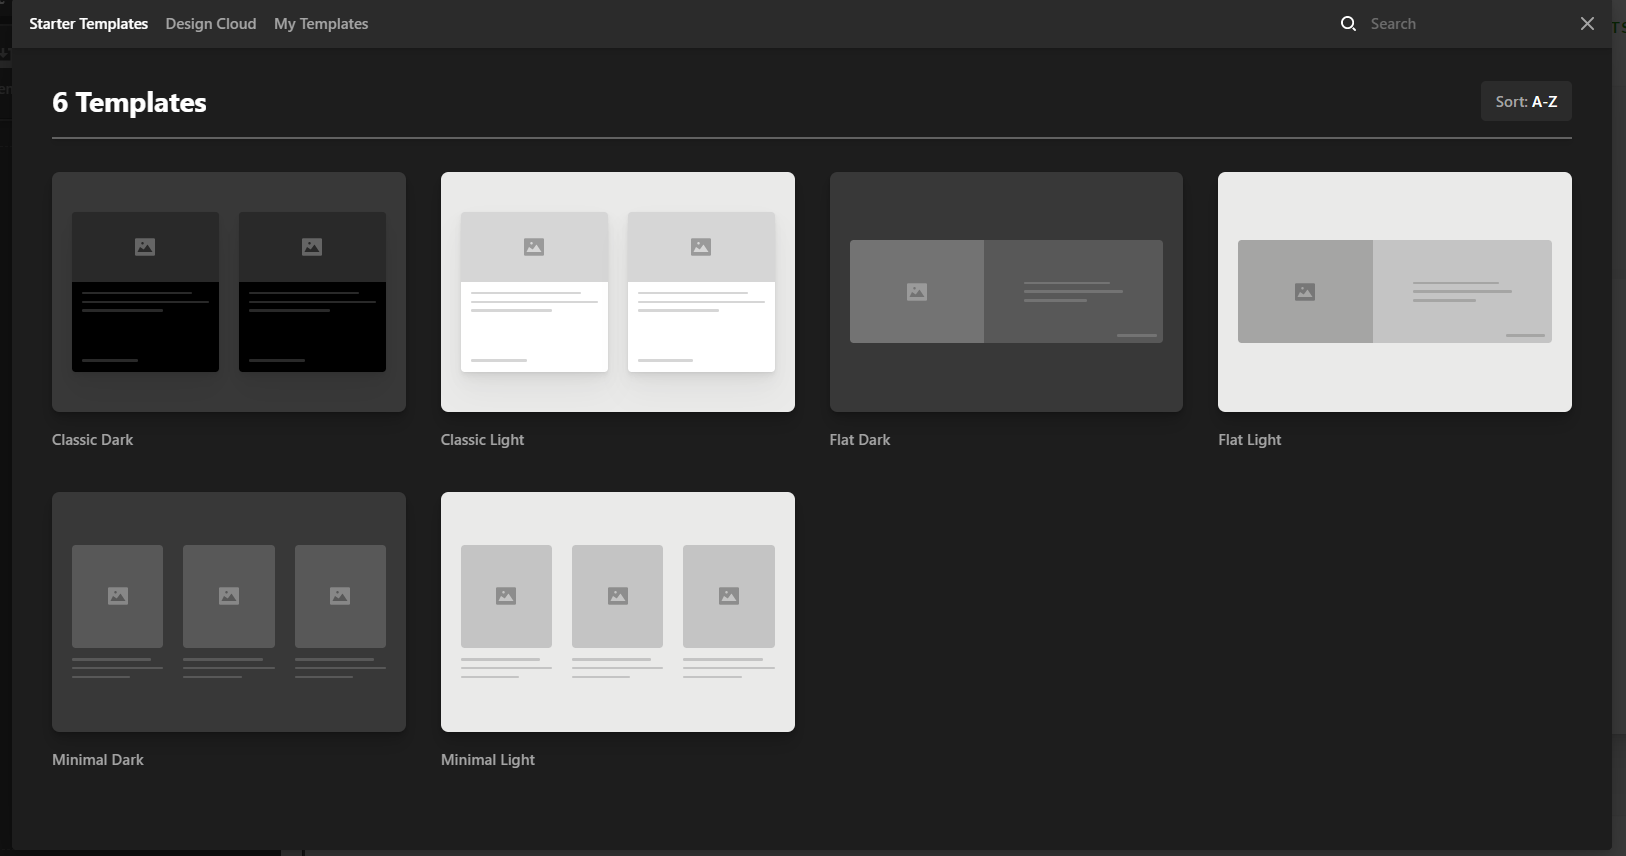Pick the Classic Light template thumbnail

pos(617,292)
